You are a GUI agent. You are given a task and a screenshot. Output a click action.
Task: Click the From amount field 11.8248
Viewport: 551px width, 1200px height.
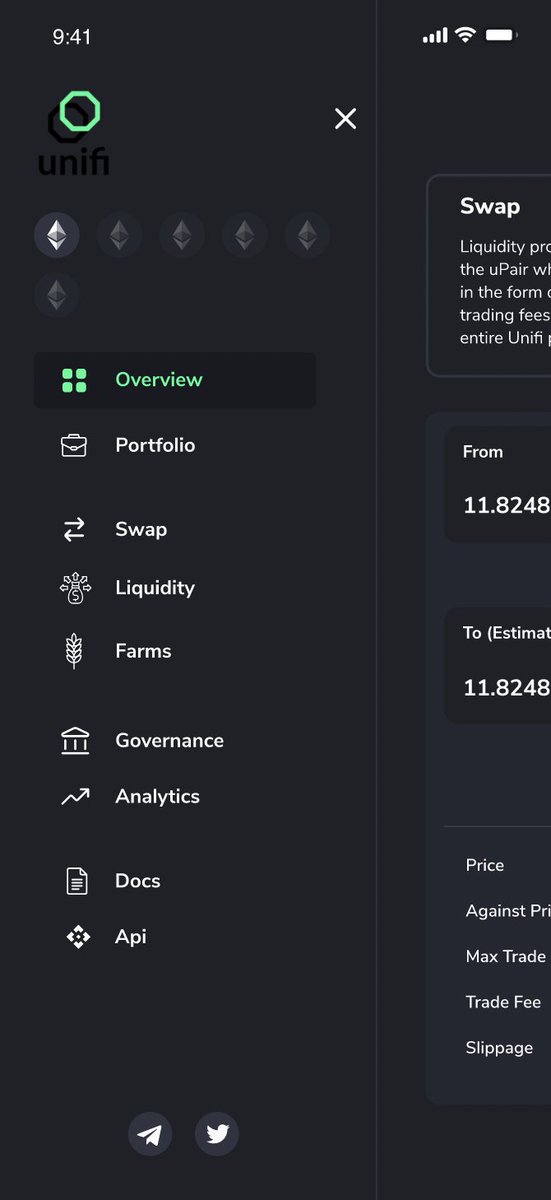coord(506,506)
